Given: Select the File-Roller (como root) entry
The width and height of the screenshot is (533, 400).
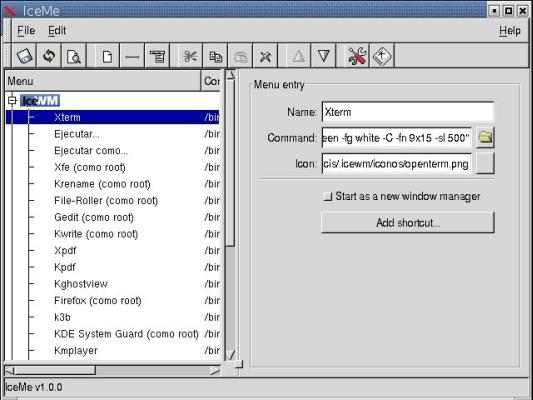Looking at the screenshot, I should click(x=112, y=200).
